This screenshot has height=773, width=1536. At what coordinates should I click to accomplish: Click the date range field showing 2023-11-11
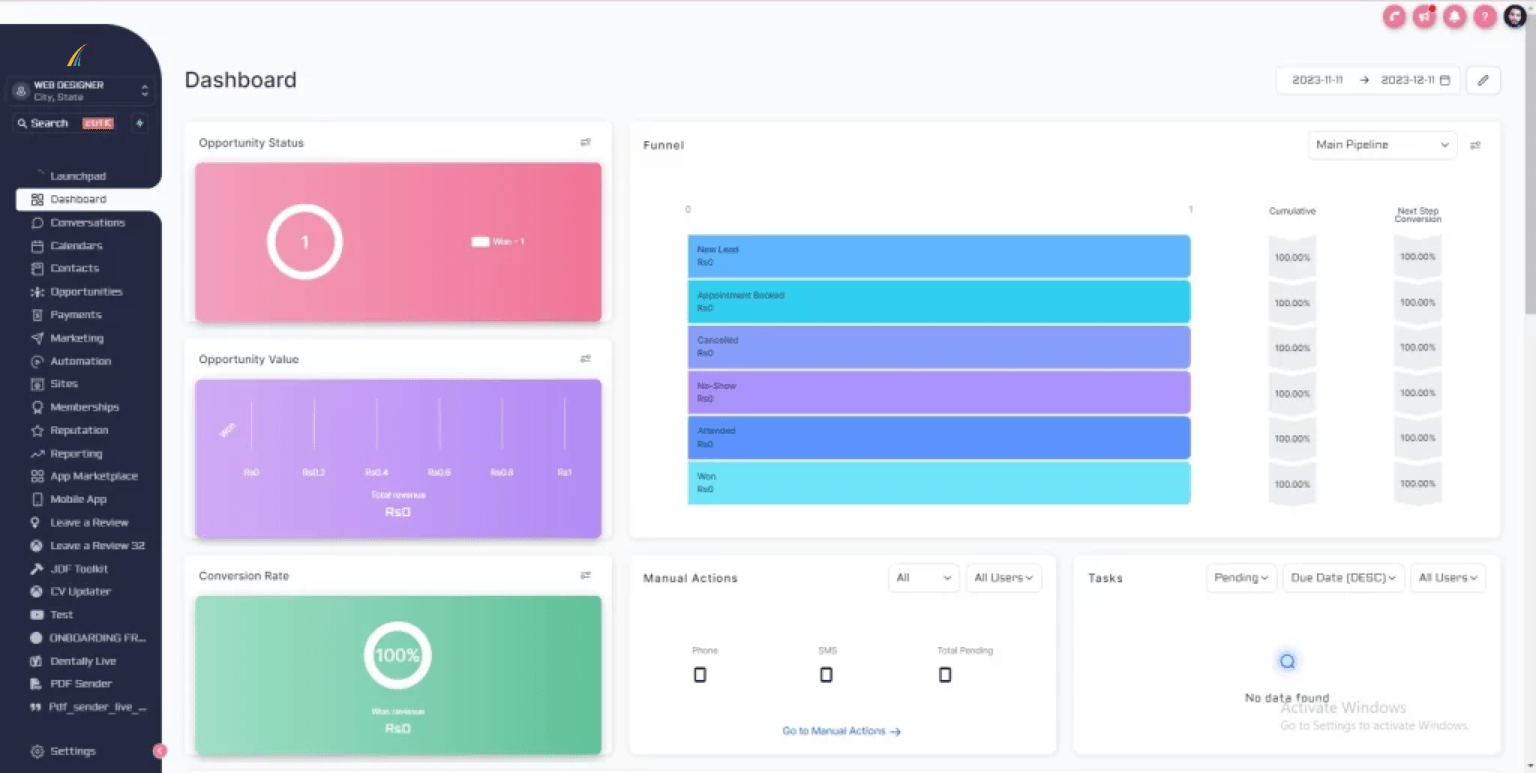click(x=1318, y=80)
